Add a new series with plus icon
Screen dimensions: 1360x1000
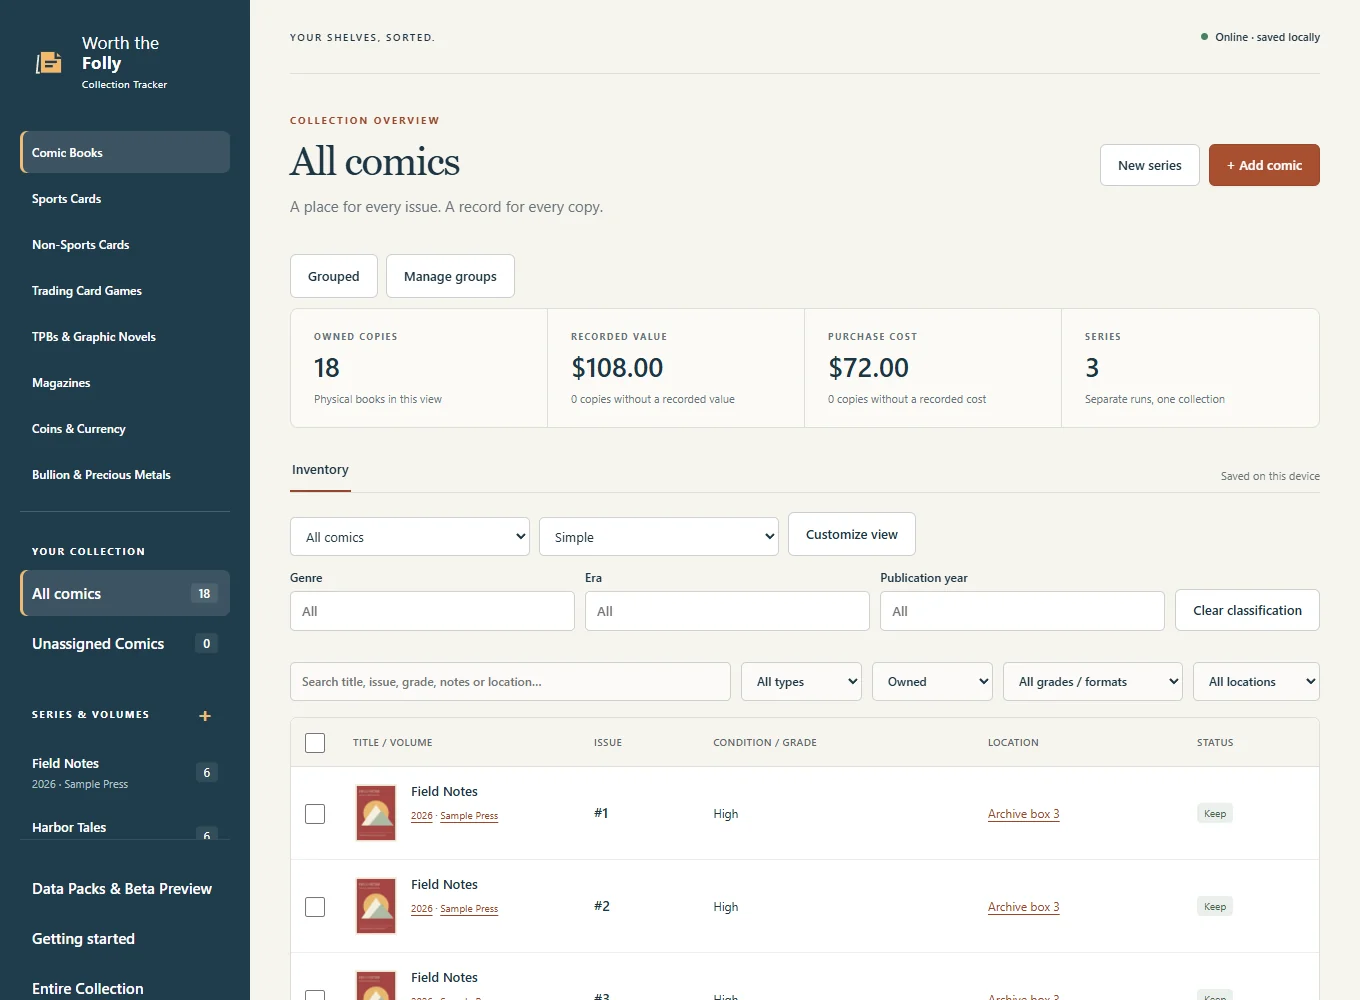(205, 716)
